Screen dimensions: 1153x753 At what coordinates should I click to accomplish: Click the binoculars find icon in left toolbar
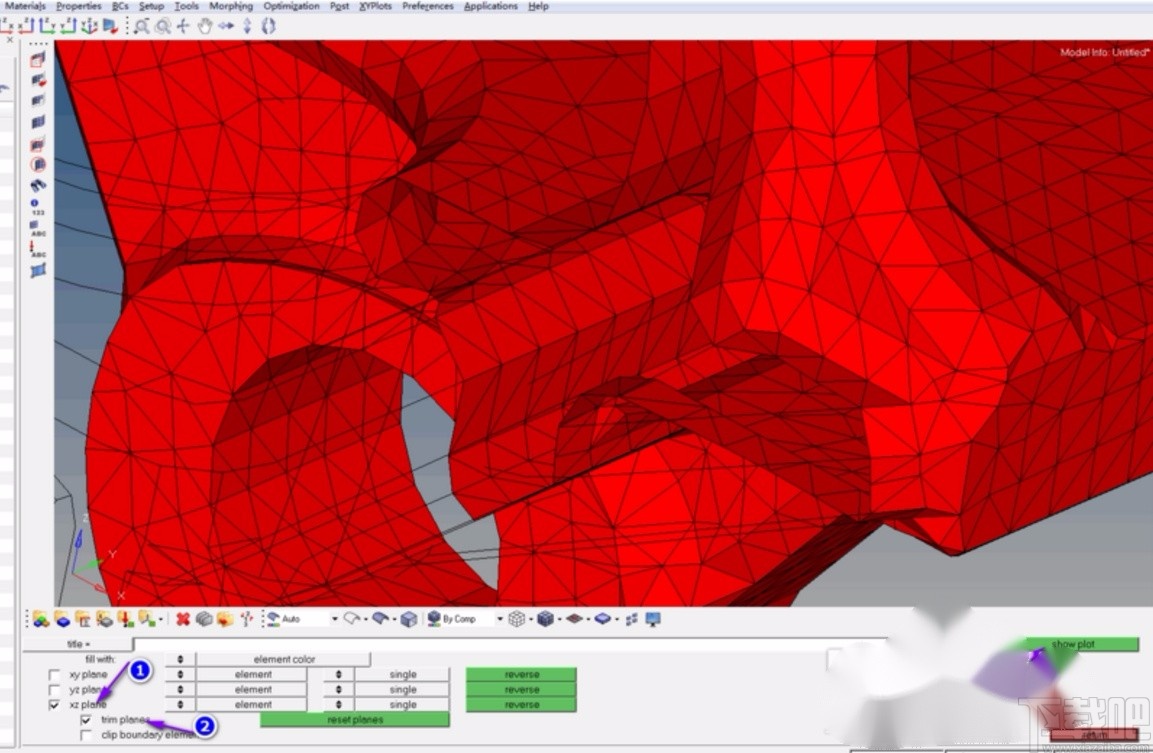38,186
